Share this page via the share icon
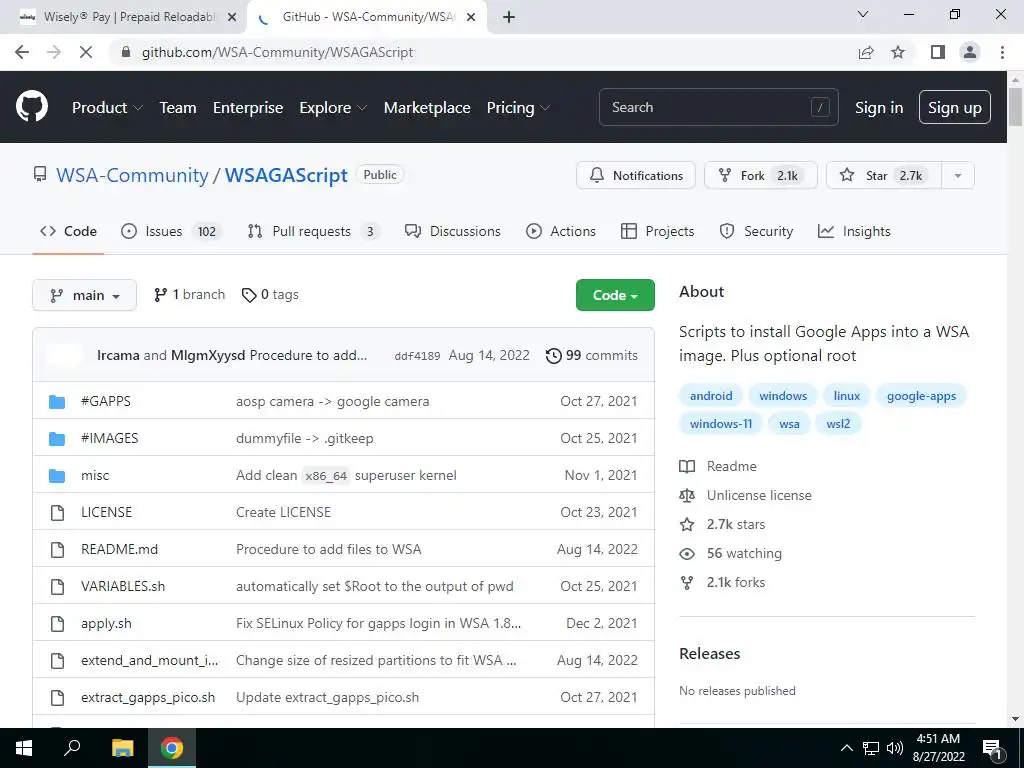This screenshot has height=768, width=1024. click(x=866, y=52)
